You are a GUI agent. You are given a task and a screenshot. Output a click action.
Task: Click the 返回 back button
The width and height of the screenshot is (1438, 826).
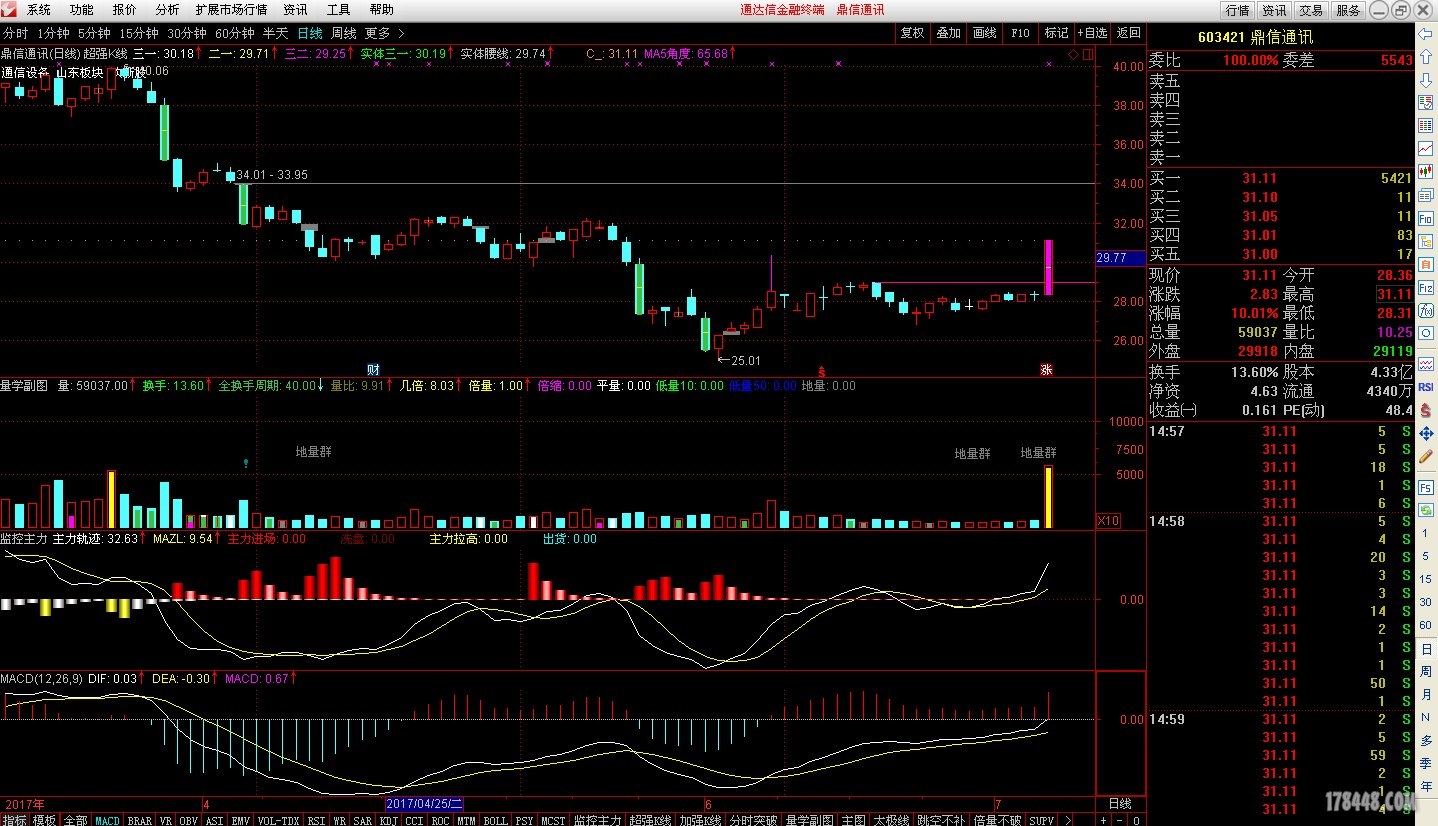[x=1128, y=33]
